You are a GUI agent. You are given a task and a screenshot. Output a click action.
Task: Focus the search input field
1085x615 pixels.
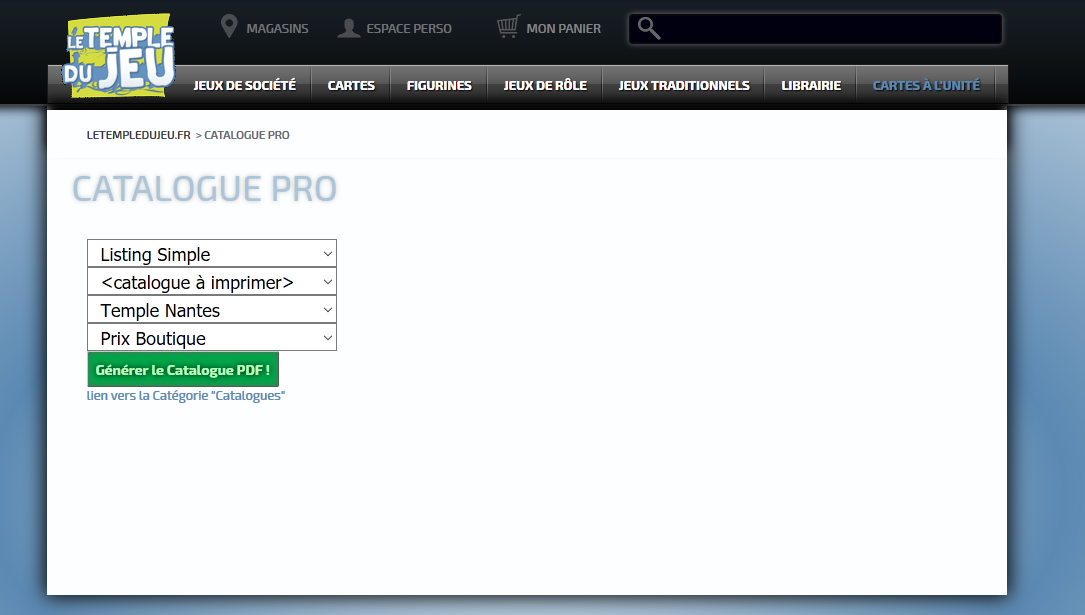830,29
